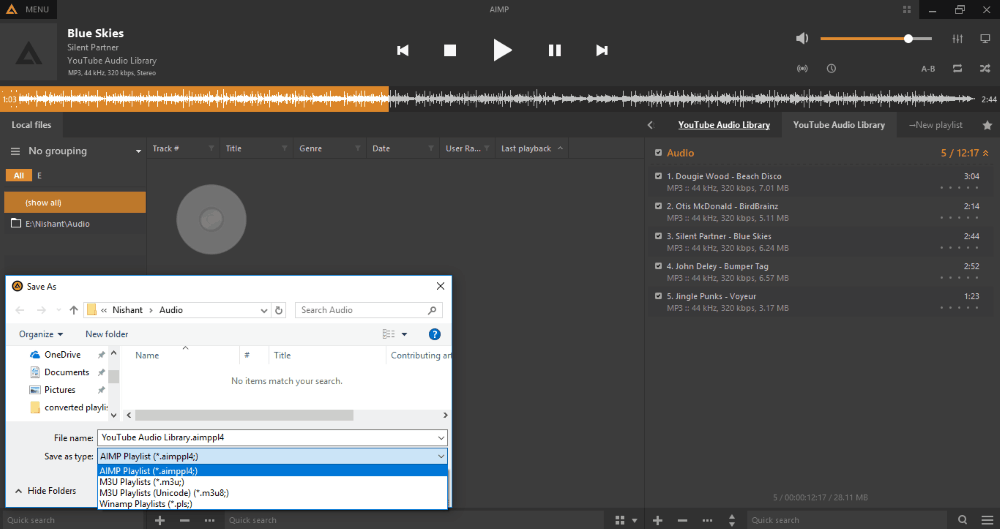This screenshot has width=1000, height=529.
Task: Skip to next track
Action: [601, 50]
